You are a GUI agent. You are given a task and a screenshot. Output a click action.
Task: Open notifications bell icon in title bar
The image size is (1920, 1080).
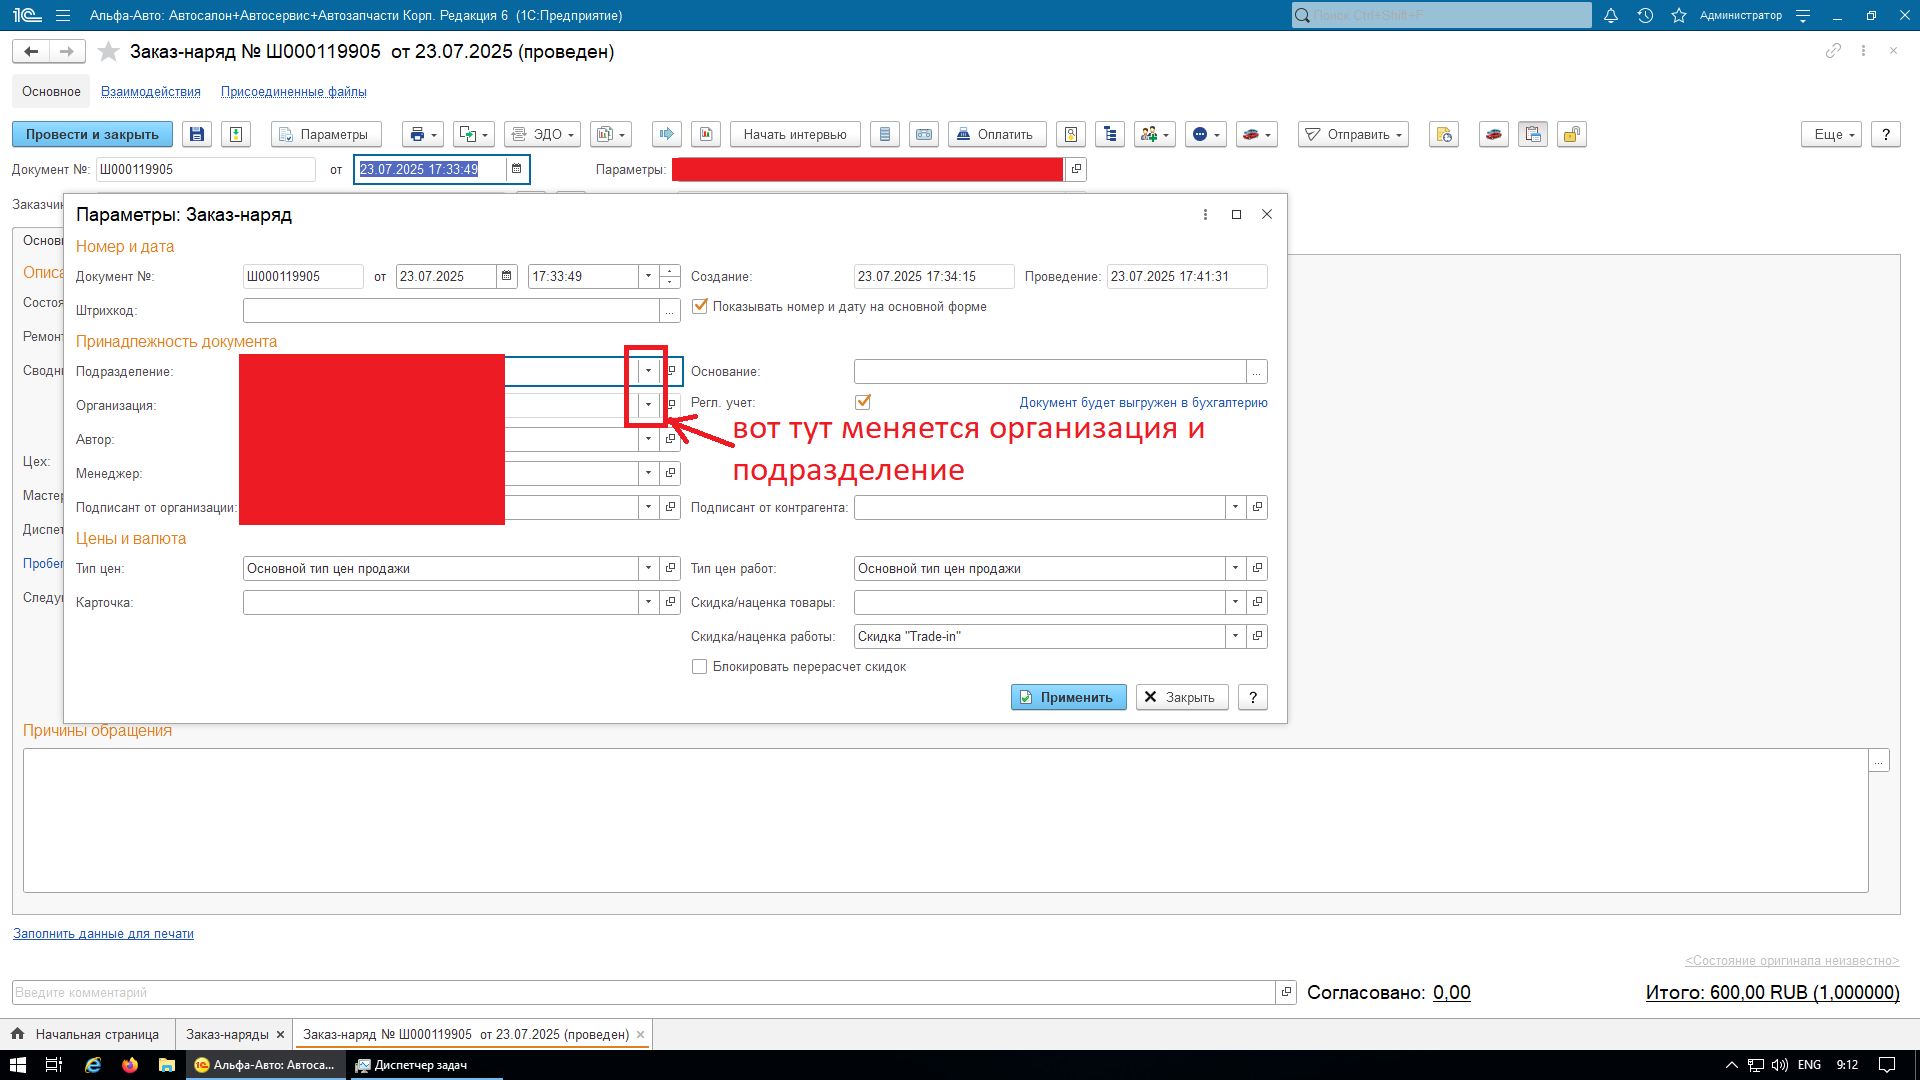tap(1610, 15)
